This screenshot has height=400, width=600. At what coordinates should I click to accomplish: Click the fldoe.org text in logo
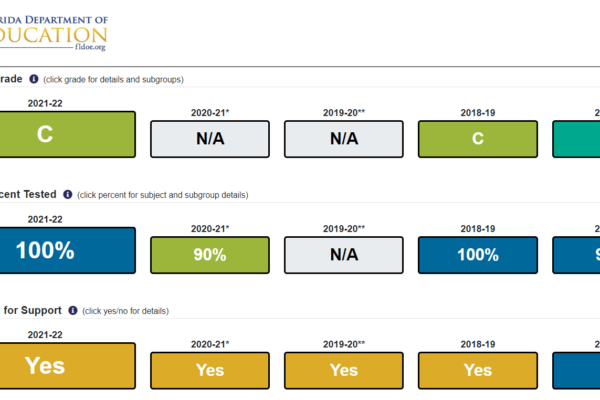pyautogui.click(x=90, y=47)
